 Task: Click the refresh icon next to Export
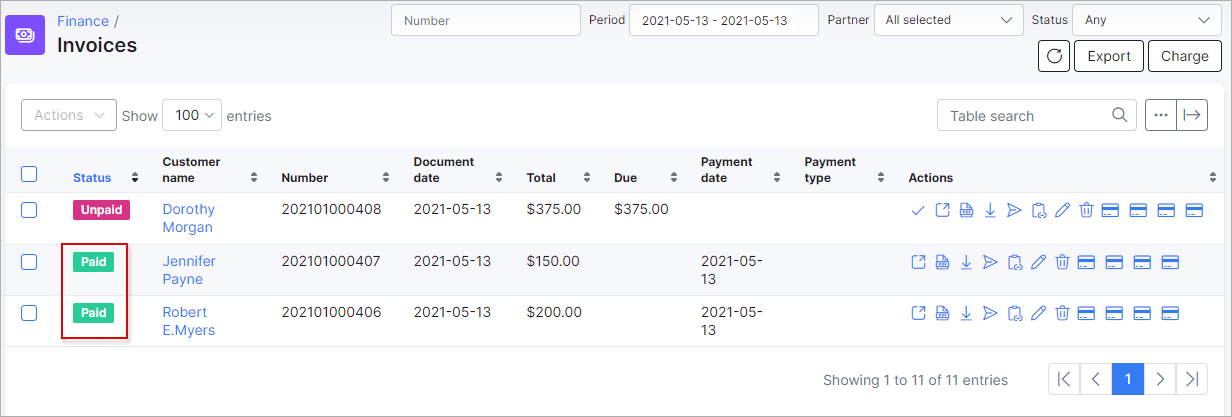pos(1054,56)
